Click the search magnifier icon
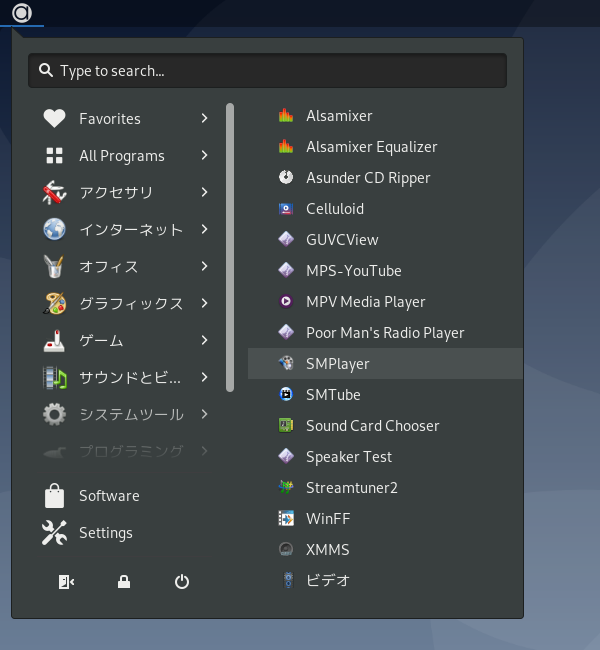This screenshot has width=600, height=650. [x=46, y=70]
